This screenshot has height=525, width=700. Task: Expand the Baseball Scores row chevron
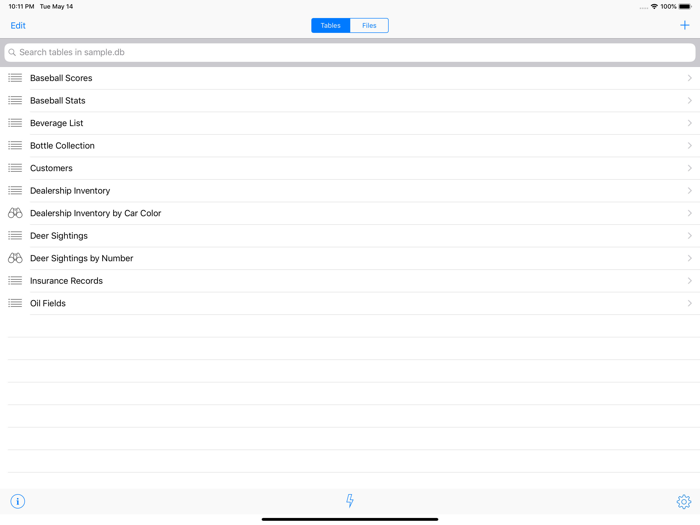pos(690,78)
